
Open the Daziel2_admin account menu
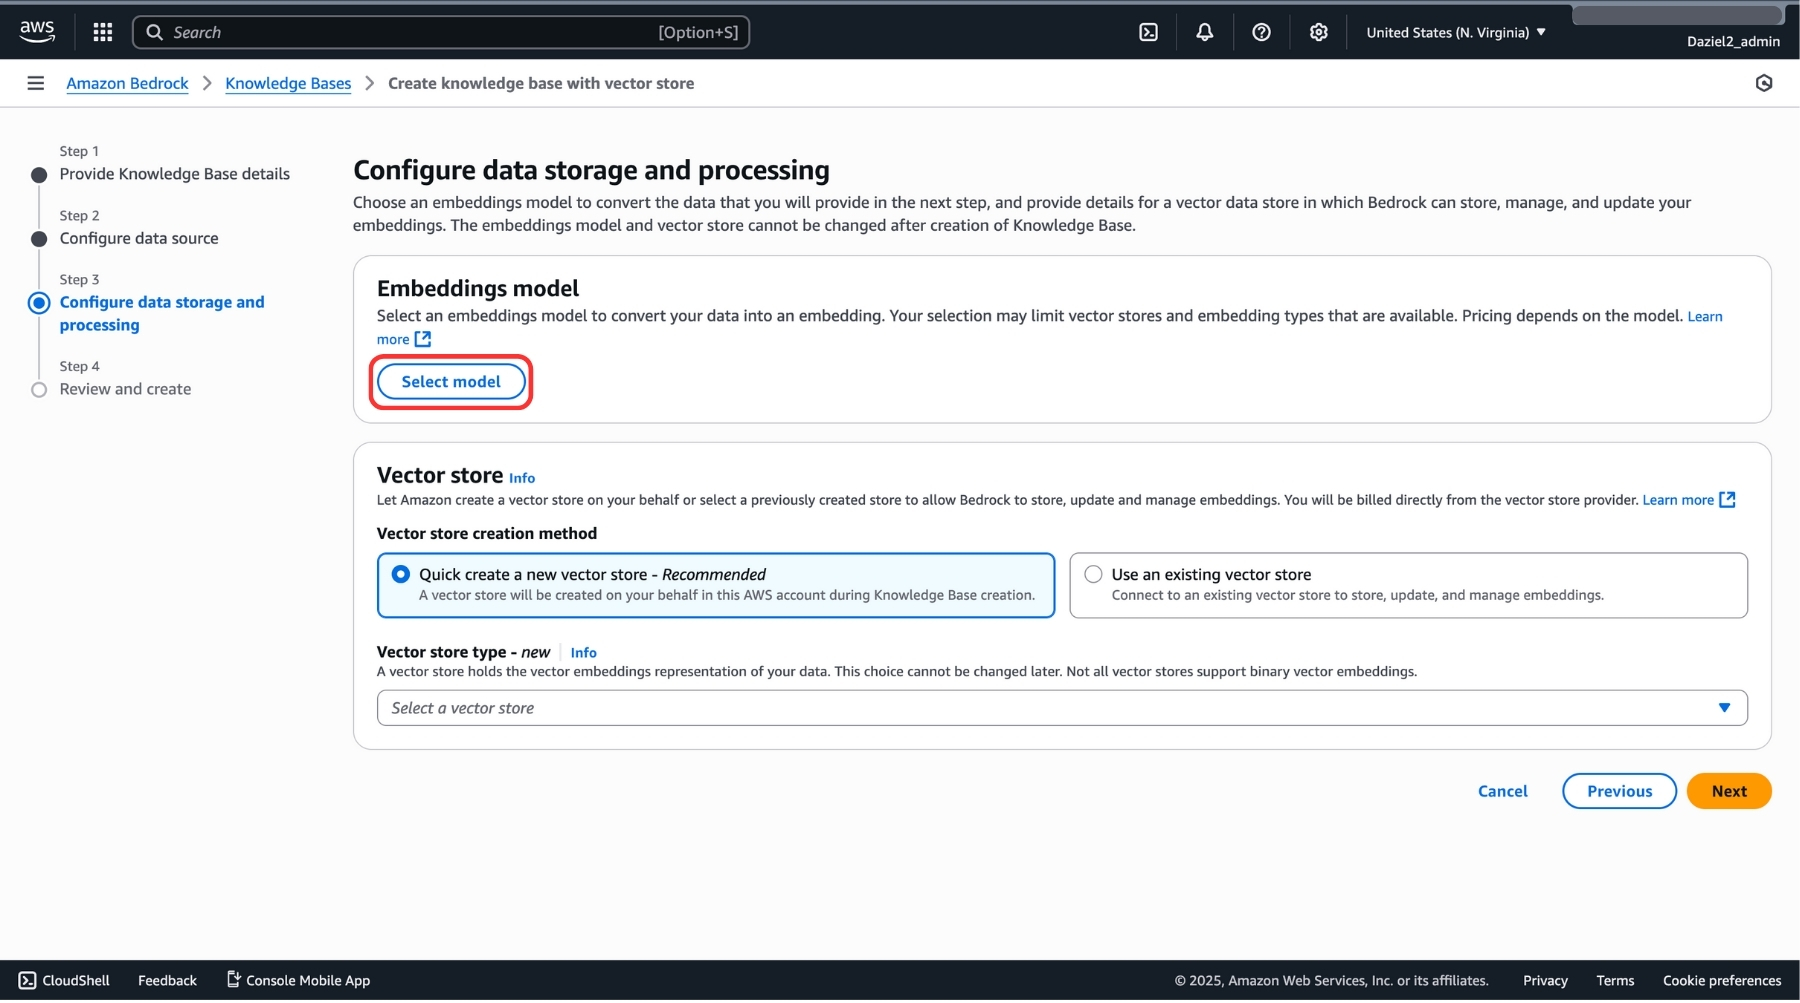click(1735, 41)
